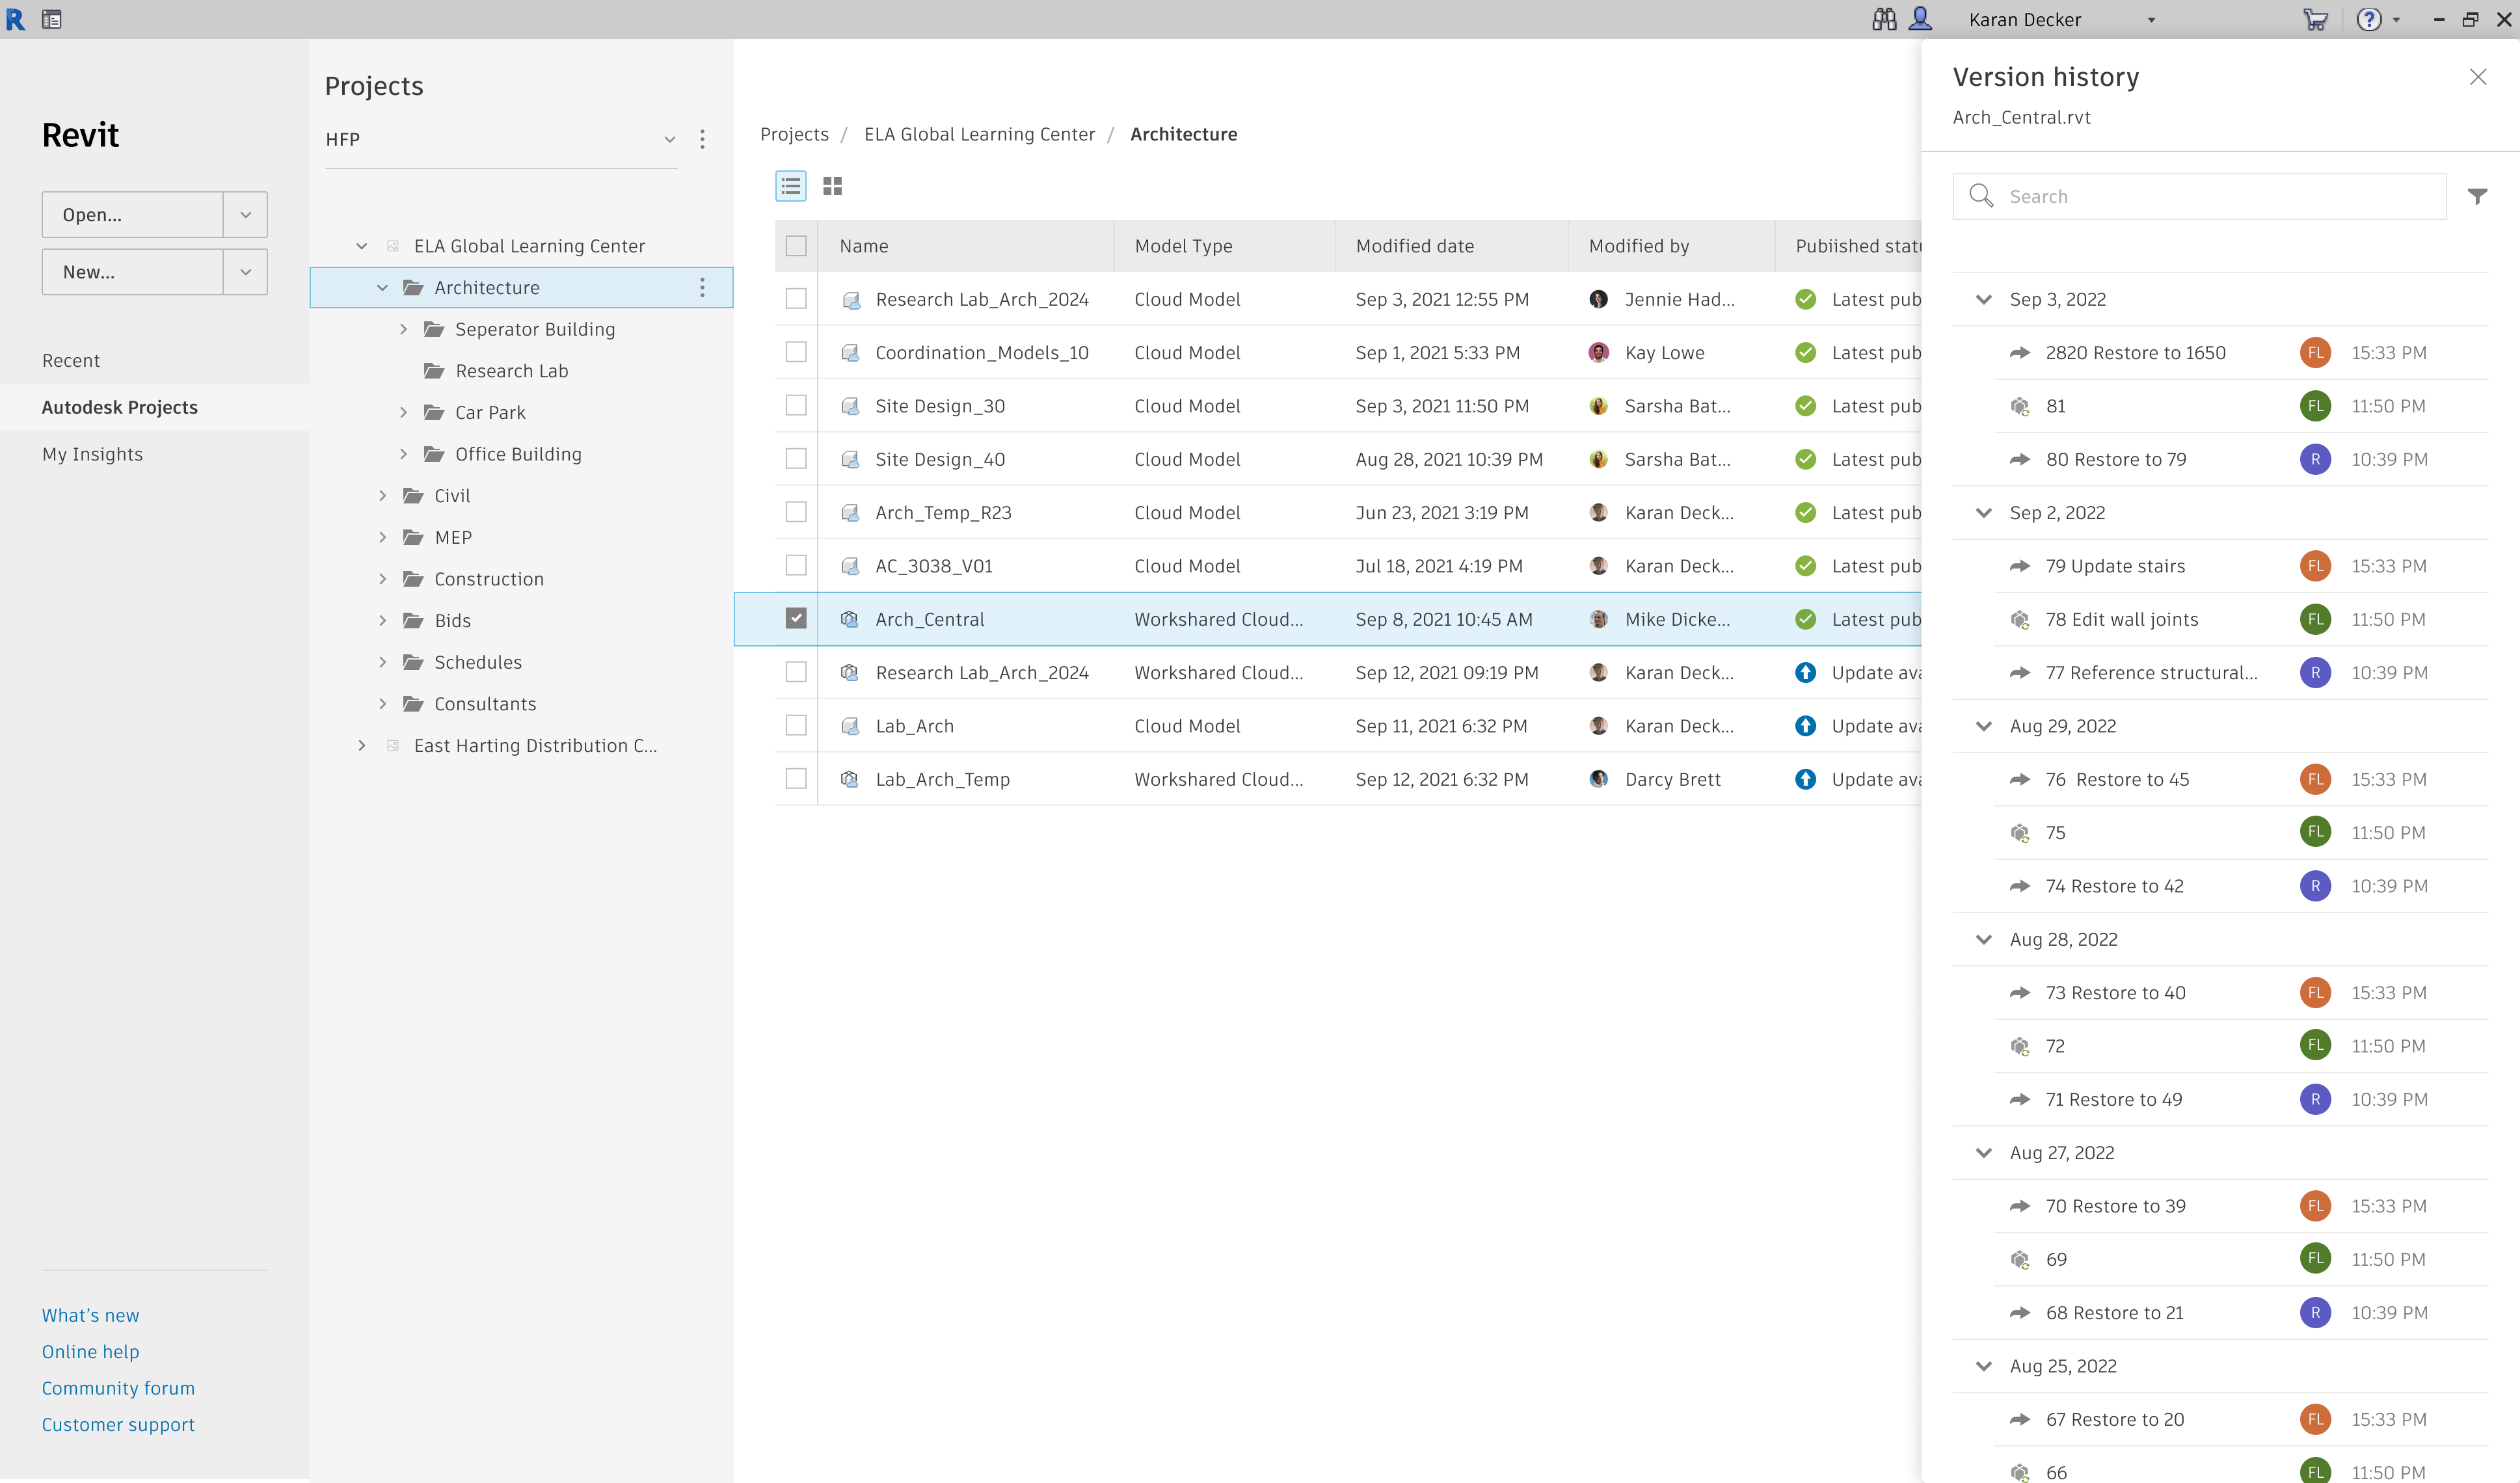Collapse the Sep 3, 2022 version group
The image size is (2520, 1483).
click(1984, 299)
